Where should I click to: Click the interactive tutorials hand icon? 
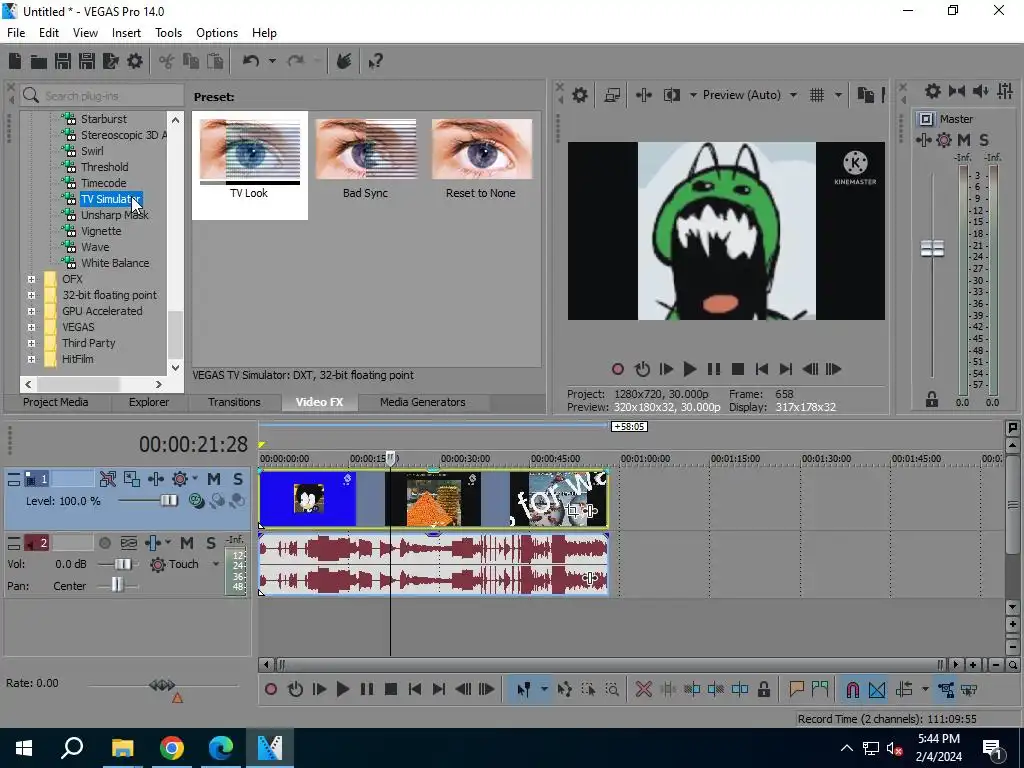[344, 61]
